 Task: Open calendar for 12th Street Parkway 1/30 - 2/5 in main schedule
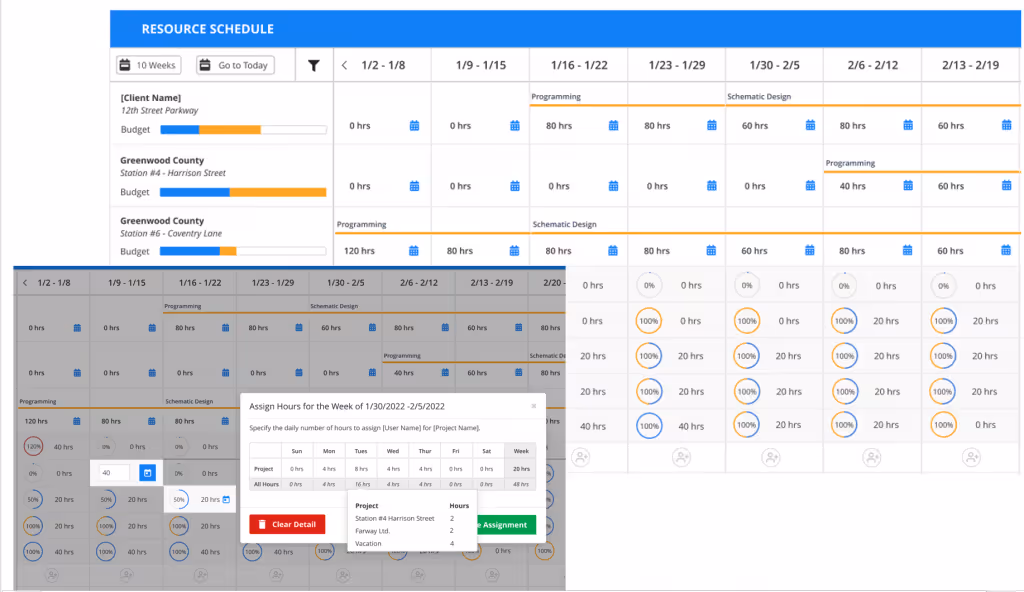coord(810,125)
